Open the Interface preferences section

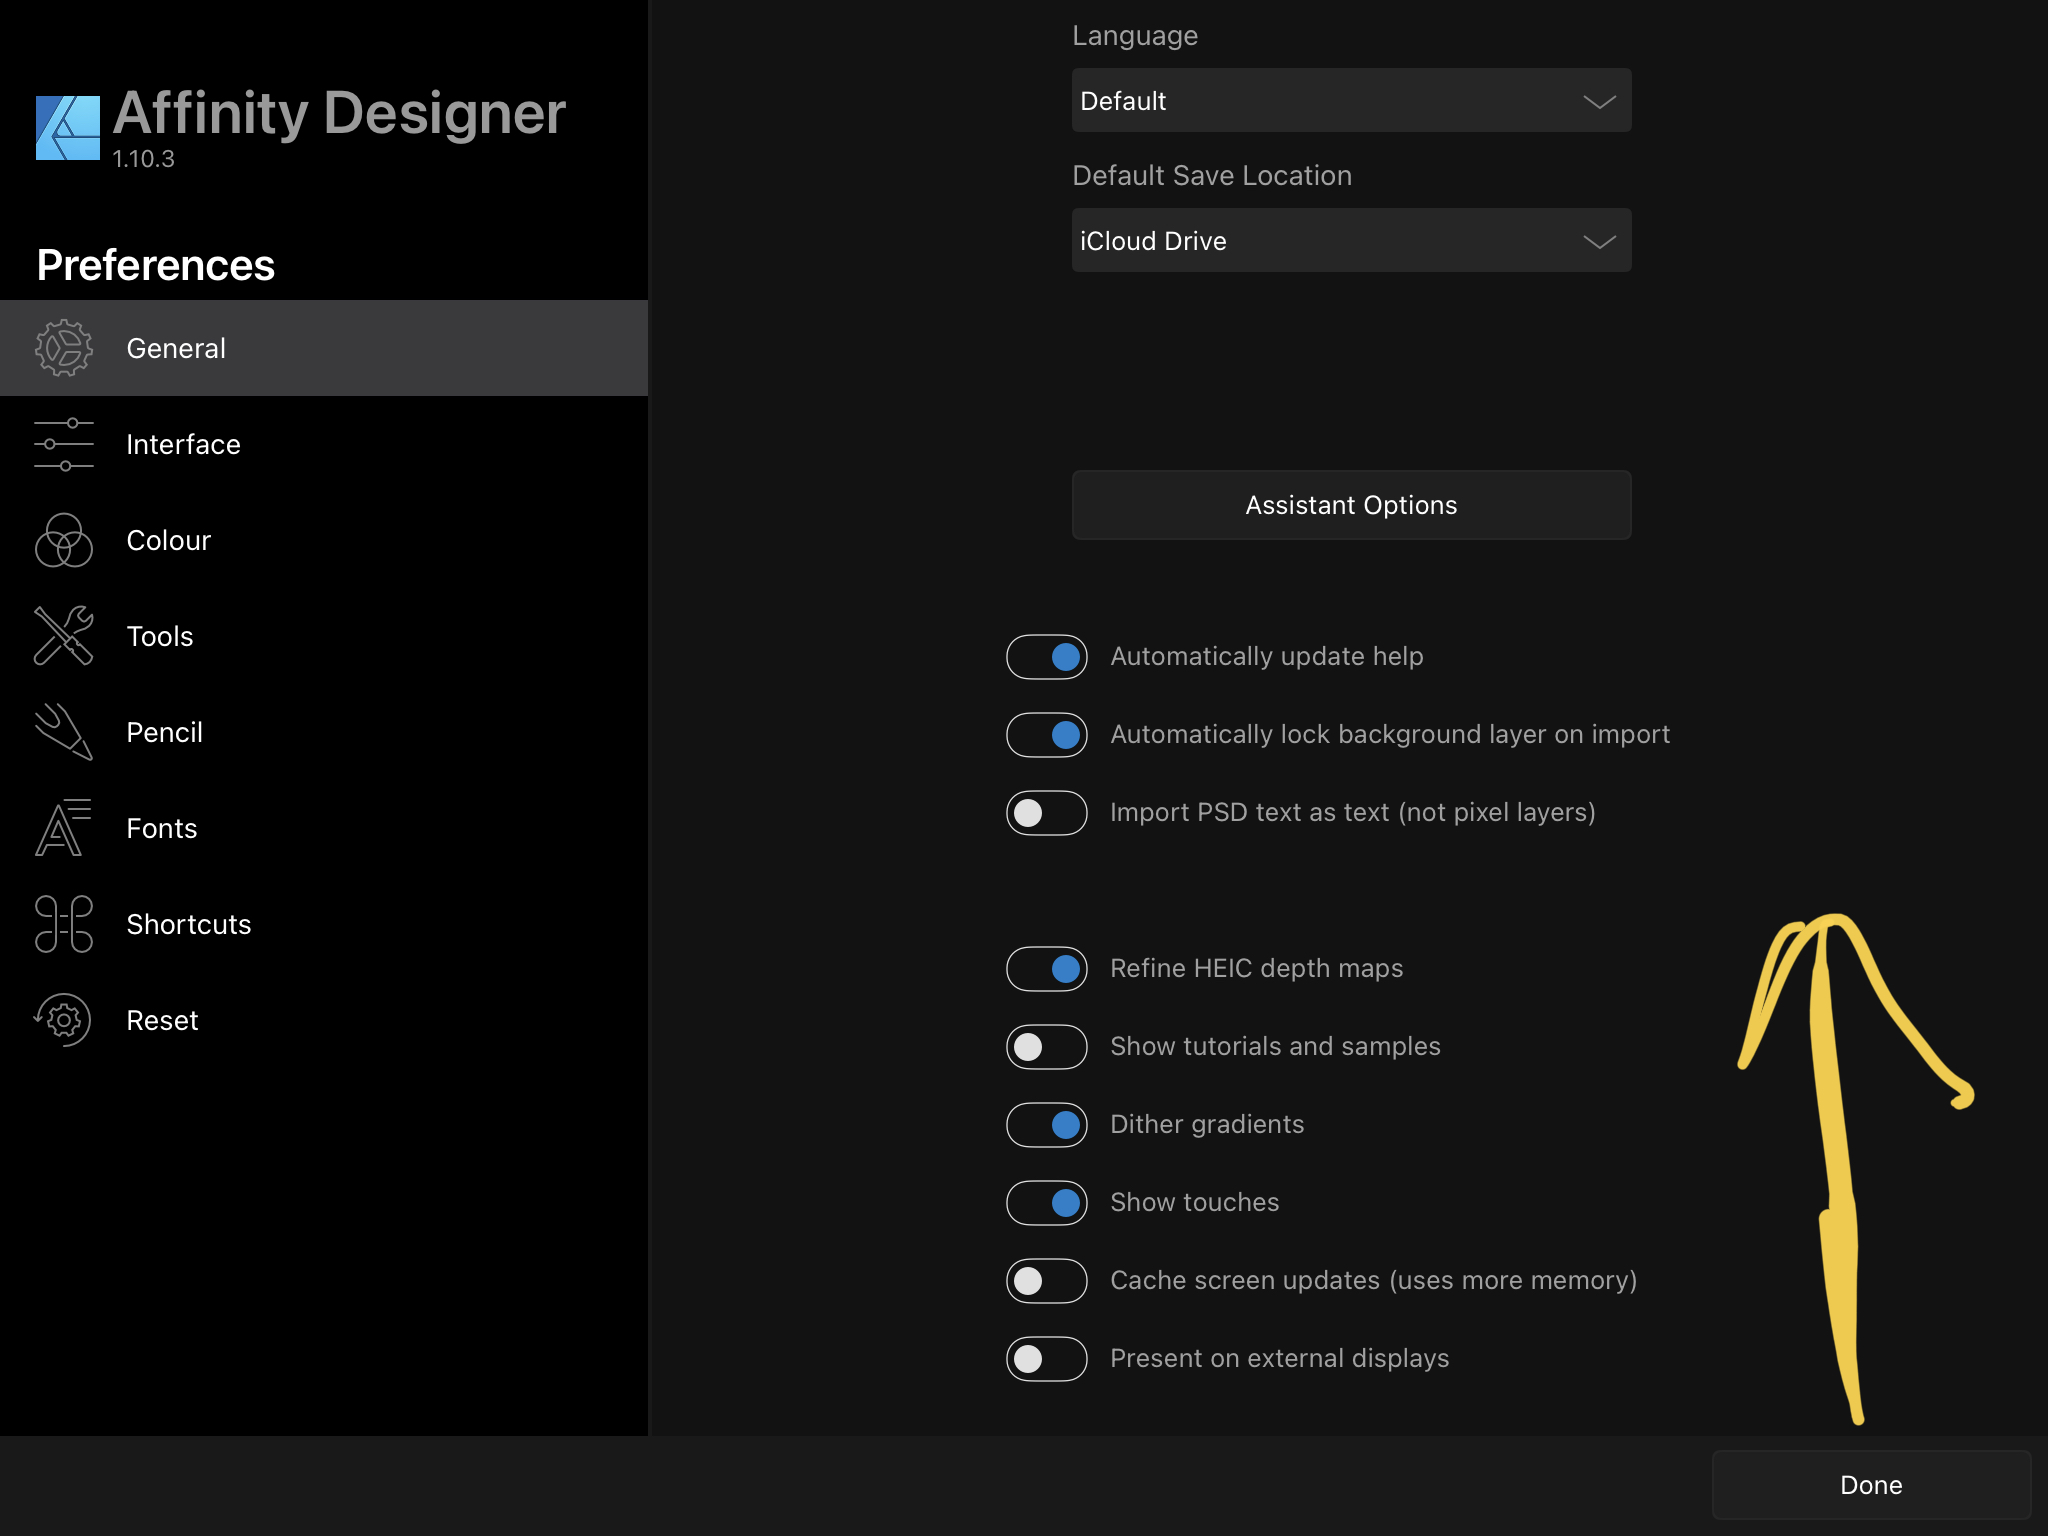pyautogui.click(x=324, y=444)
